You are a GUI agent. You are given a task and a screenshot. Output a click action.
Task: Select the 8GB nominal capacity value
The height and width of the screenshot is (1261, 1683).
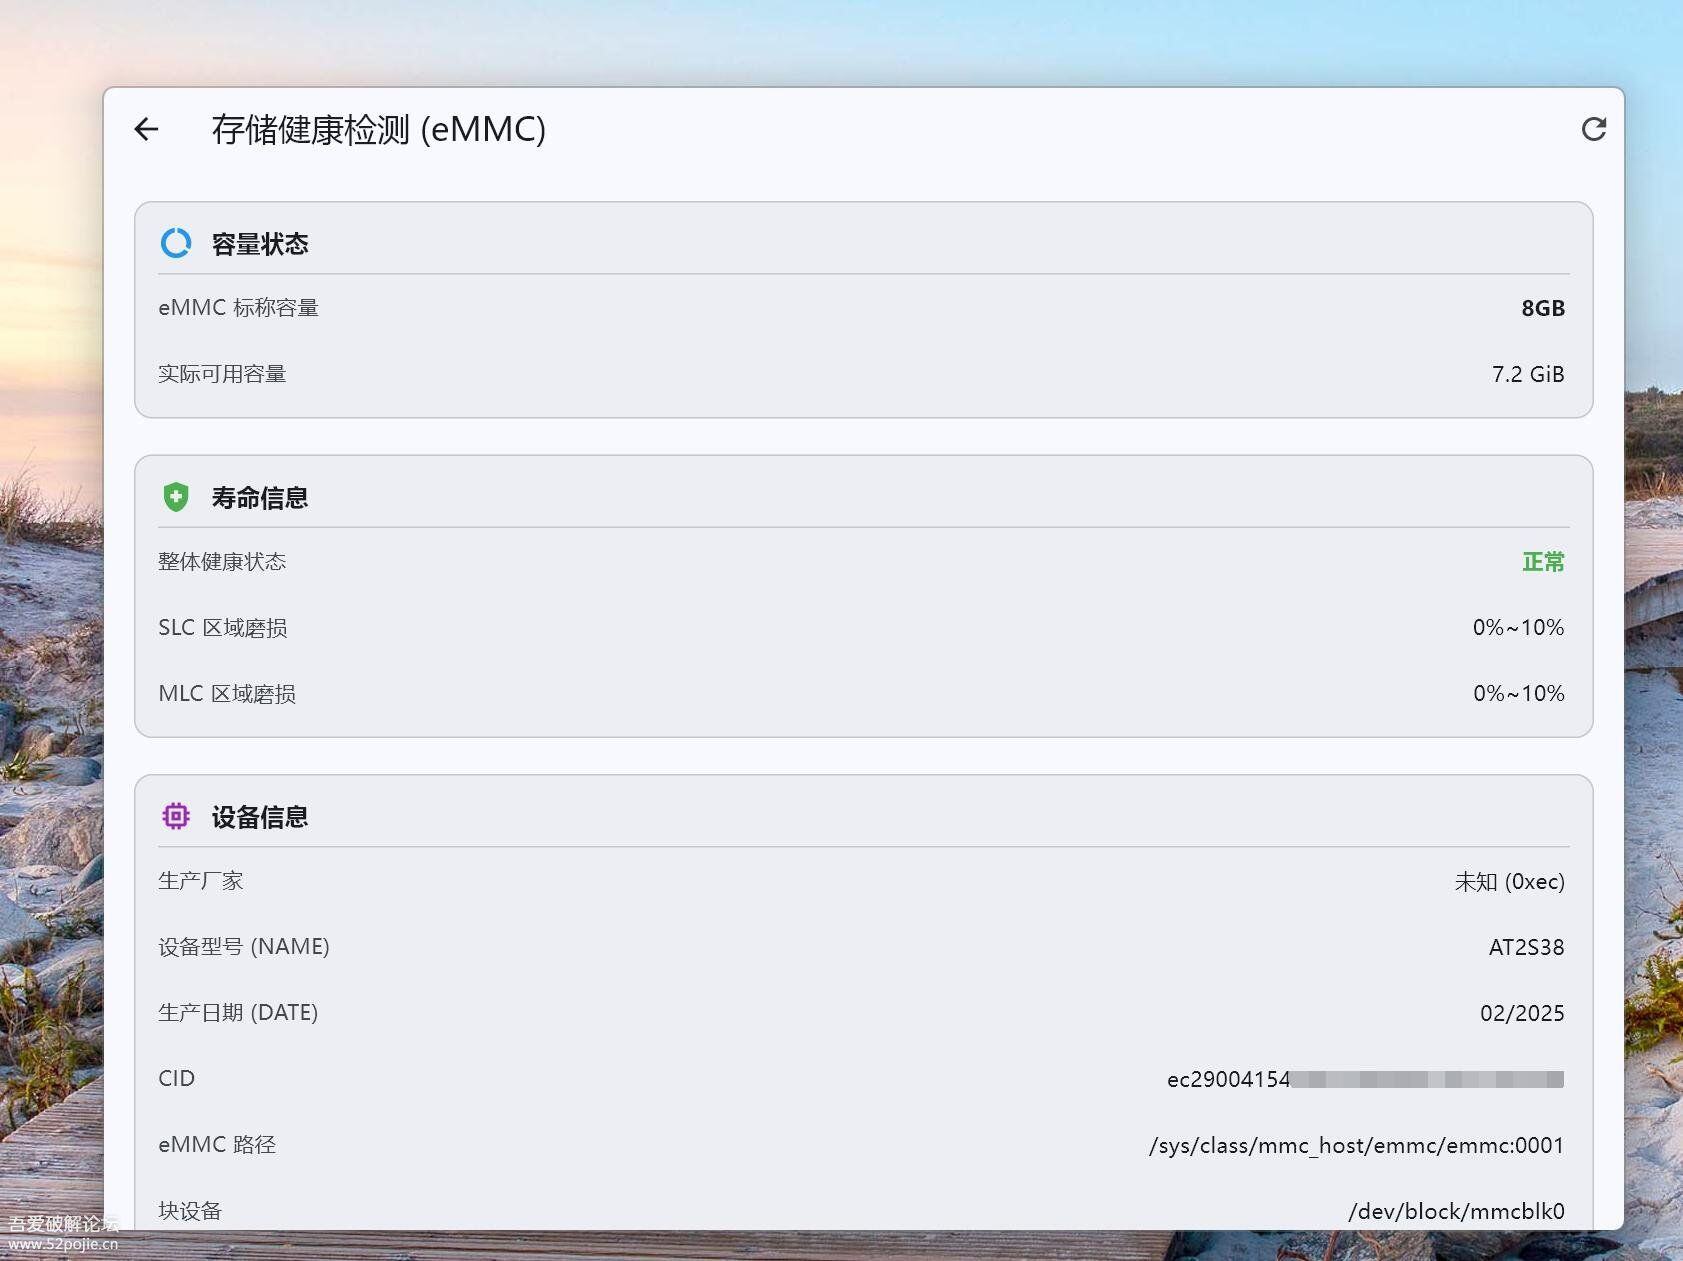[1543, 308]
